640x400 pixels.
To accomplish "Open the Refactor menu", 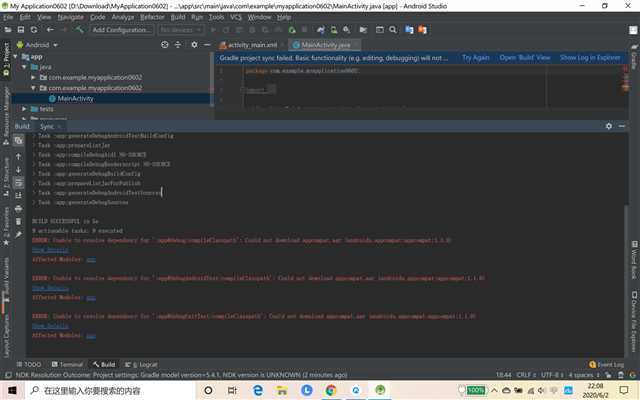I will click(152, 17).
